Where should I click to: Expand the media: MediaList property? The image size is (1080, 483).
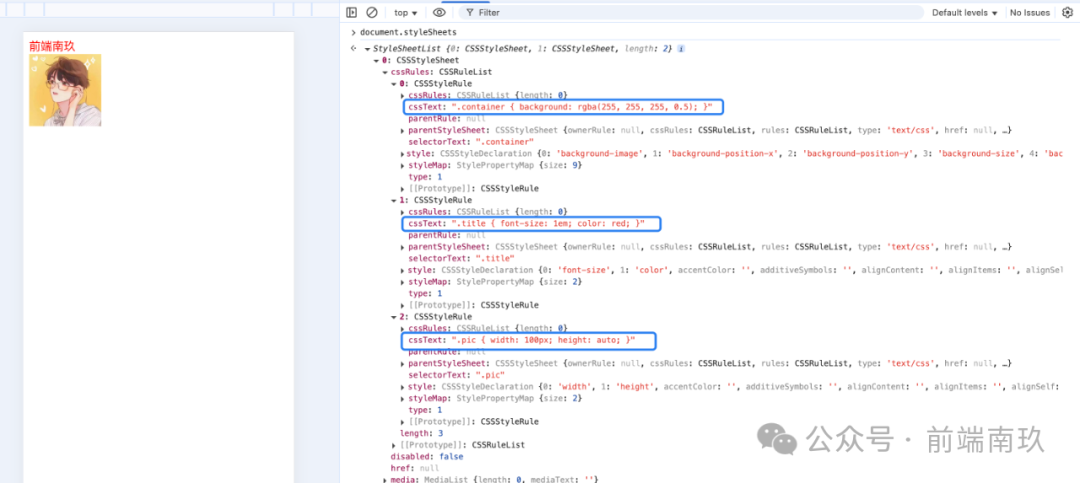click(386, 480)
